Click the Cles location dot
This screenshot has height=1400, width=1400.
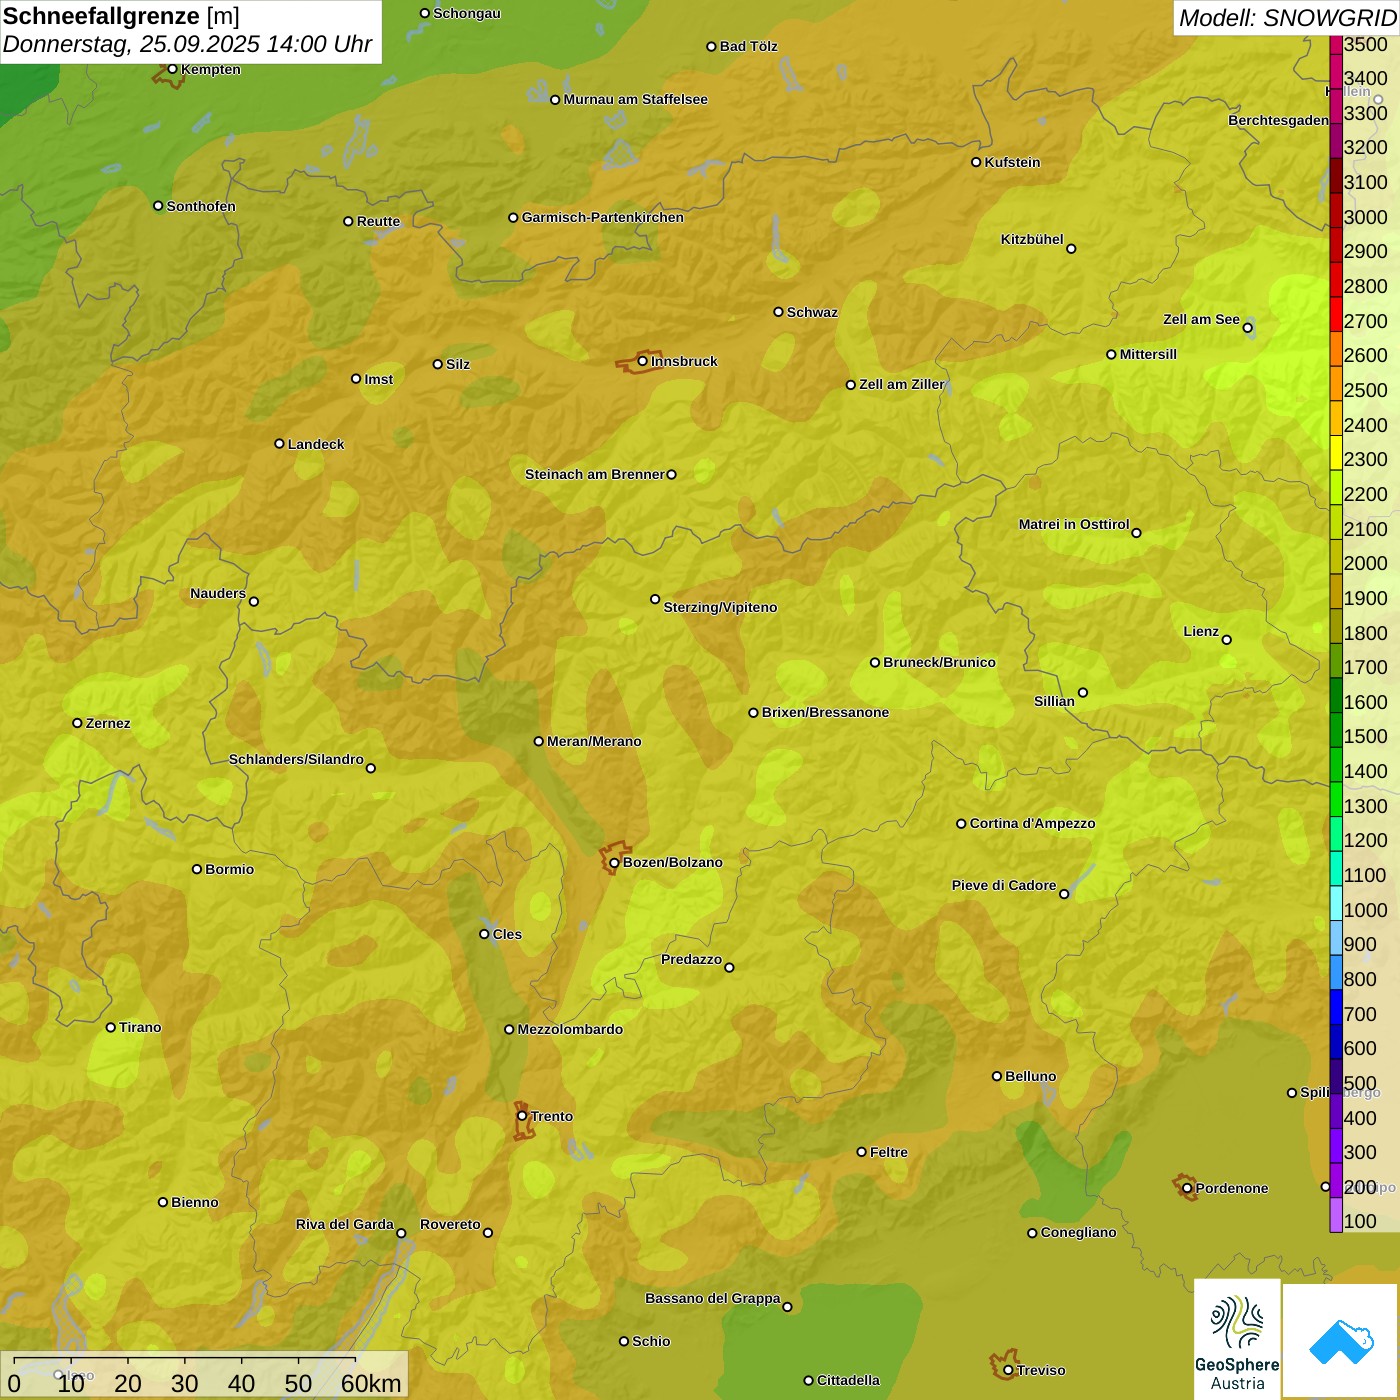484,934
